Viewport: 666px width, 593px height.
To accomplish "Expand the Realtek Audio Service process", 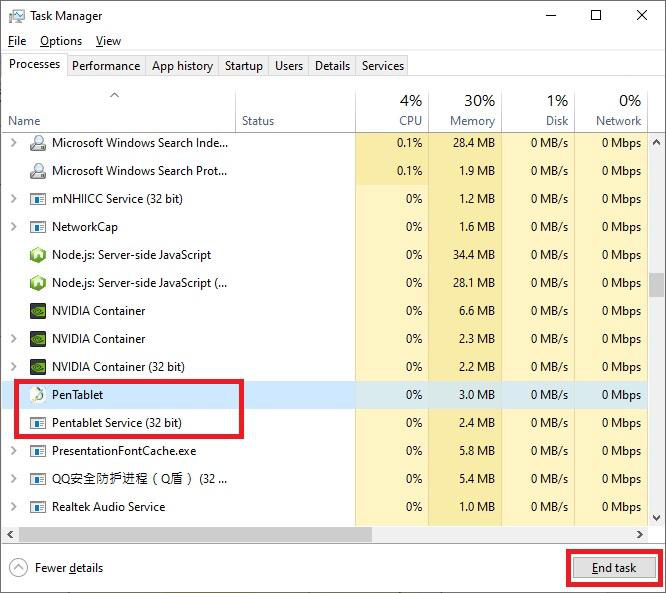I will pos(14,507).
